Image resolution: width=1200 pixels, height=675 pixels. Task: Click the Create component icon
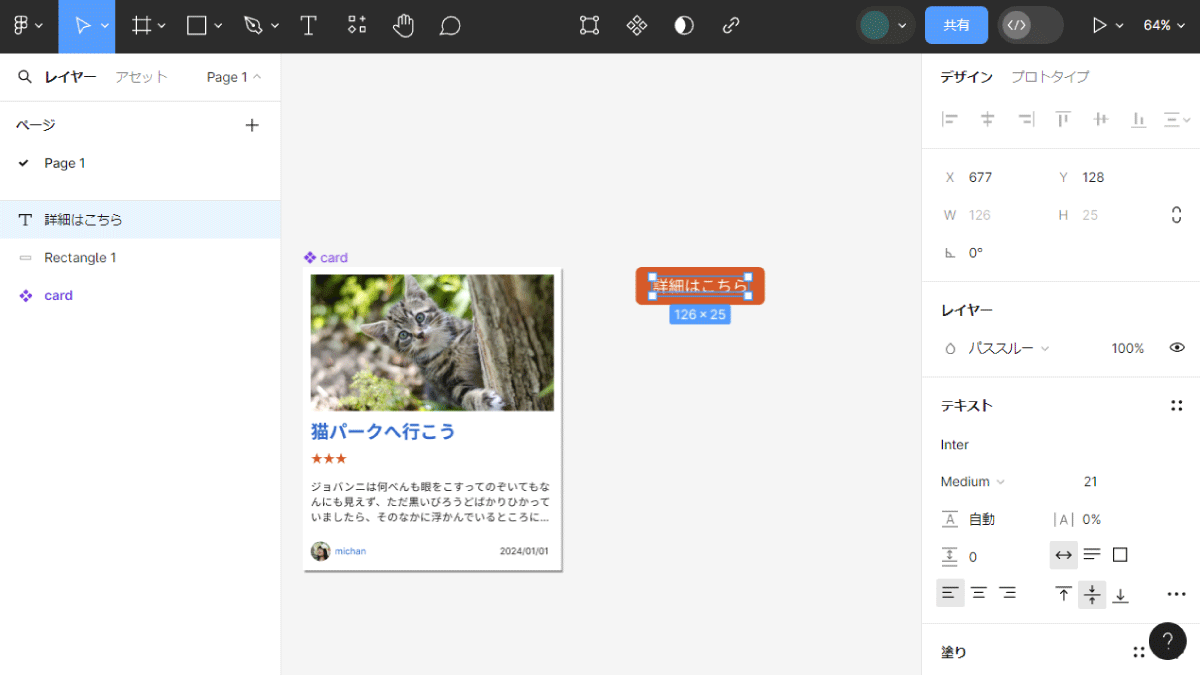637,26
